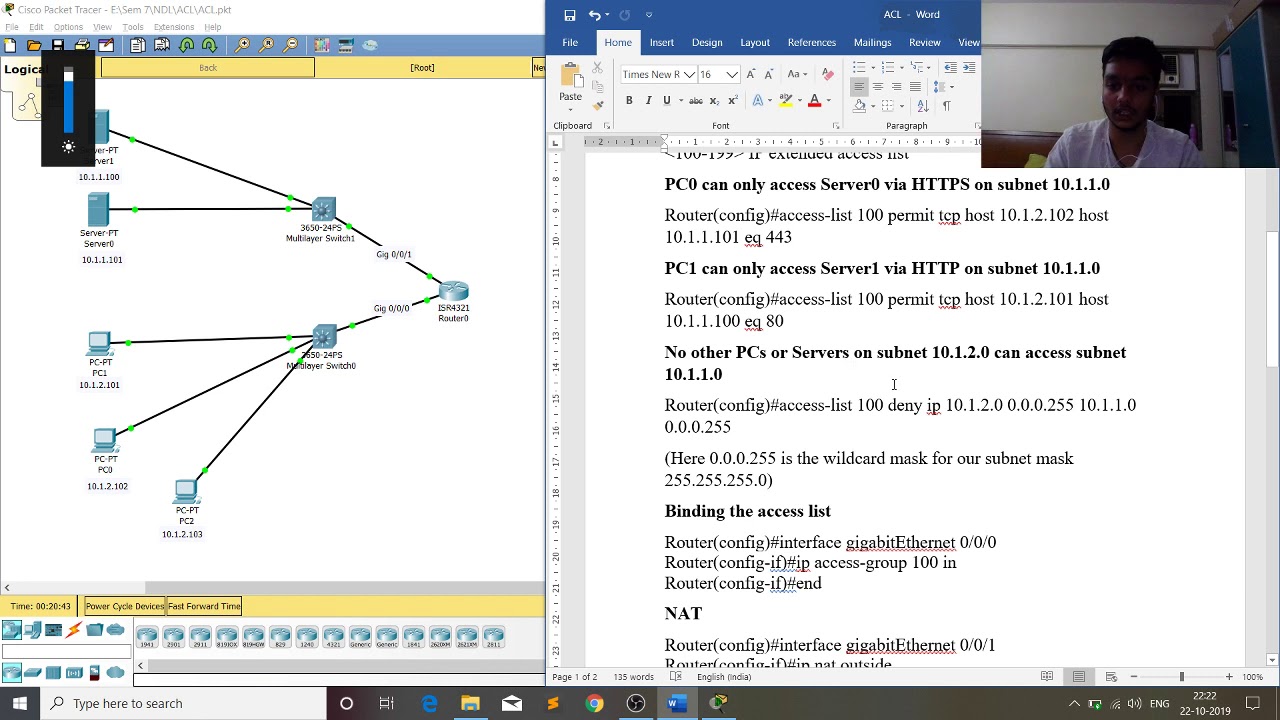Open the Insert tab in Word

(x=661, y=43)
